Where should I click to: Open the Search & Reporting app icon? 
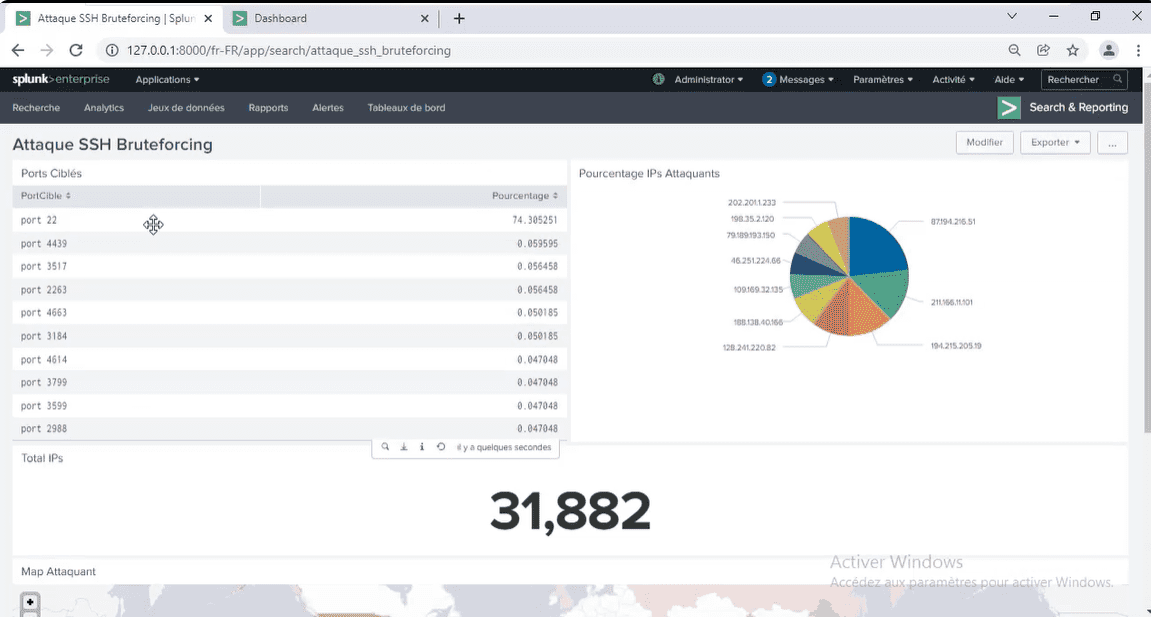[x=1009, y=108]
